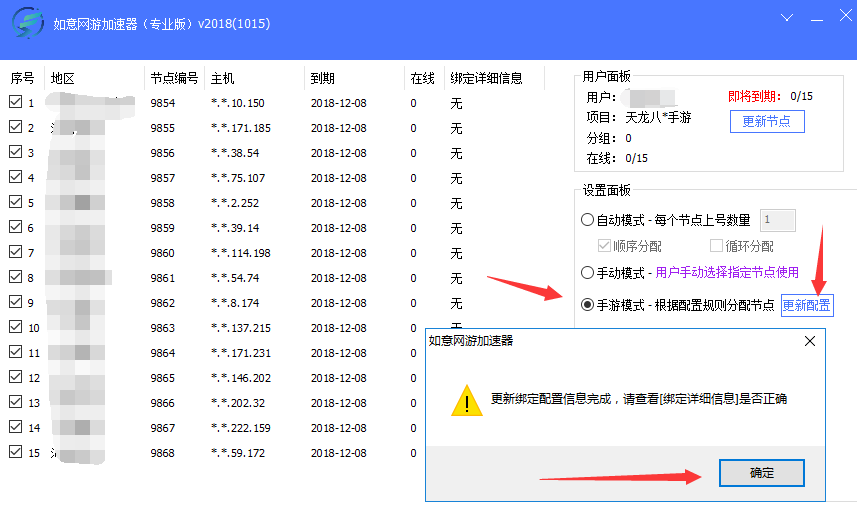Open the title bar dropdown arrow menu
The image size is (857, 515).
786,18
